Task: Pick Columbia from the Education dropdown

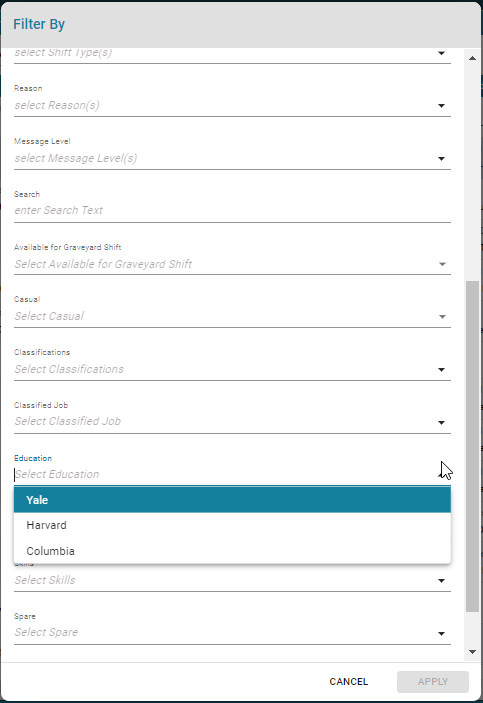Action: pyautogui.click(x=232, y=551)
